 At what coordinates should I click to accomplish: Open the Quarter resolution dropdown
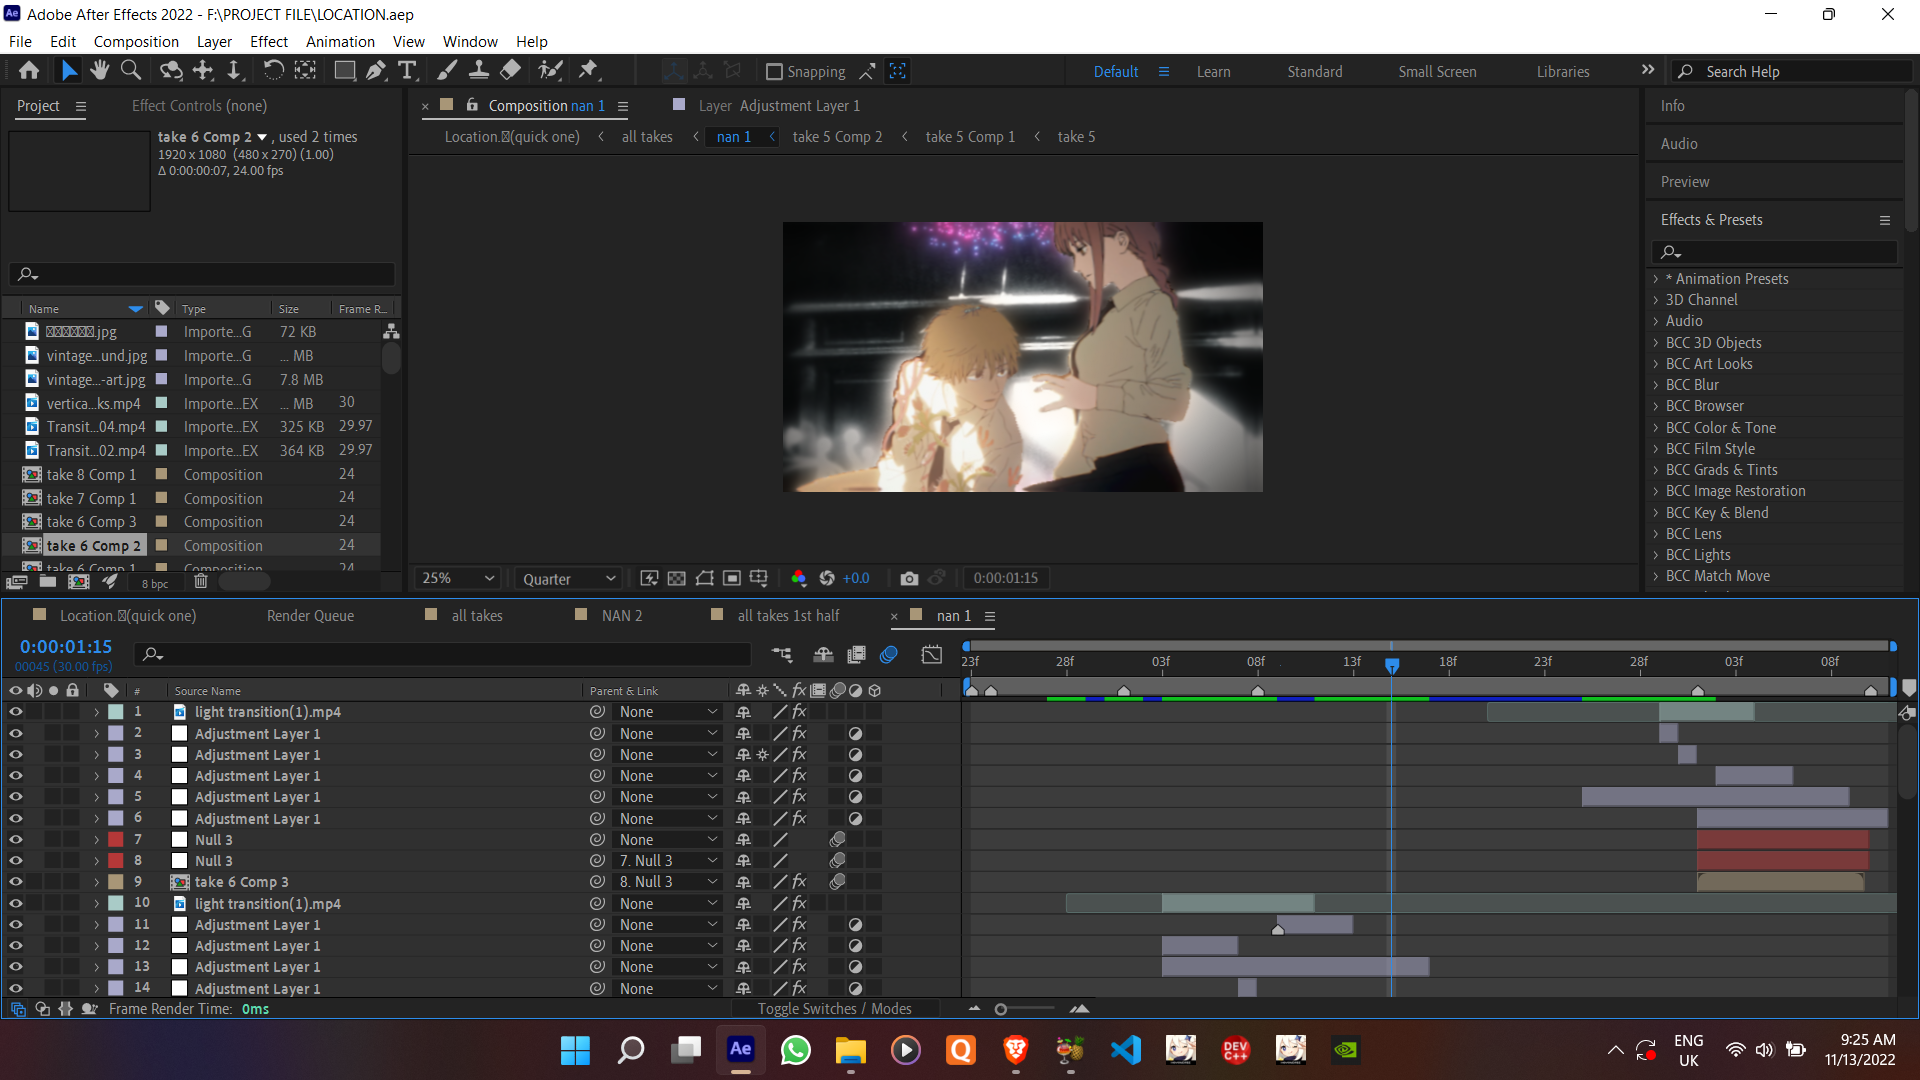pyautogui.click(x=568, y=579)
